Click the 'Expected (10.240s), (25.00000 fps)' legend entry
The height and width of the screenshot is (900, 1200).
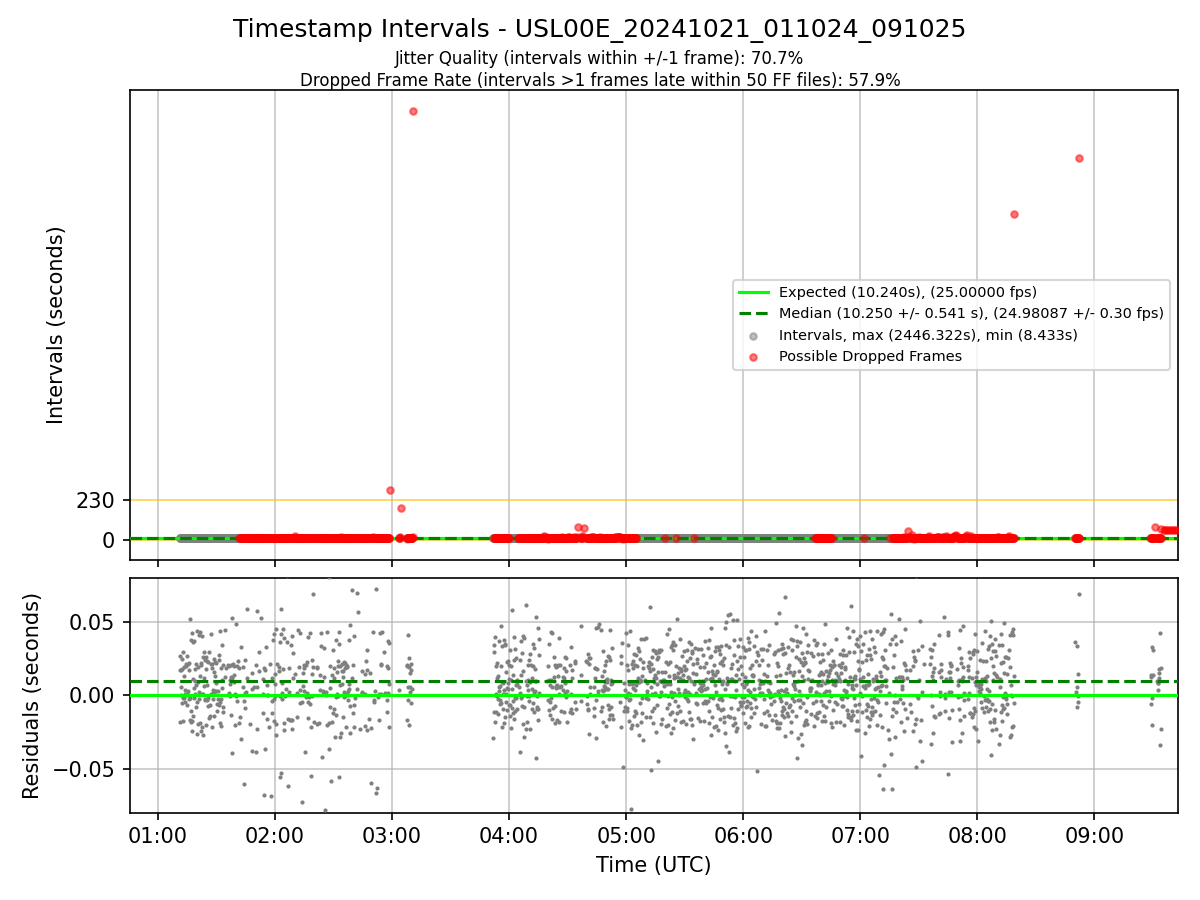tap(907, 292)
